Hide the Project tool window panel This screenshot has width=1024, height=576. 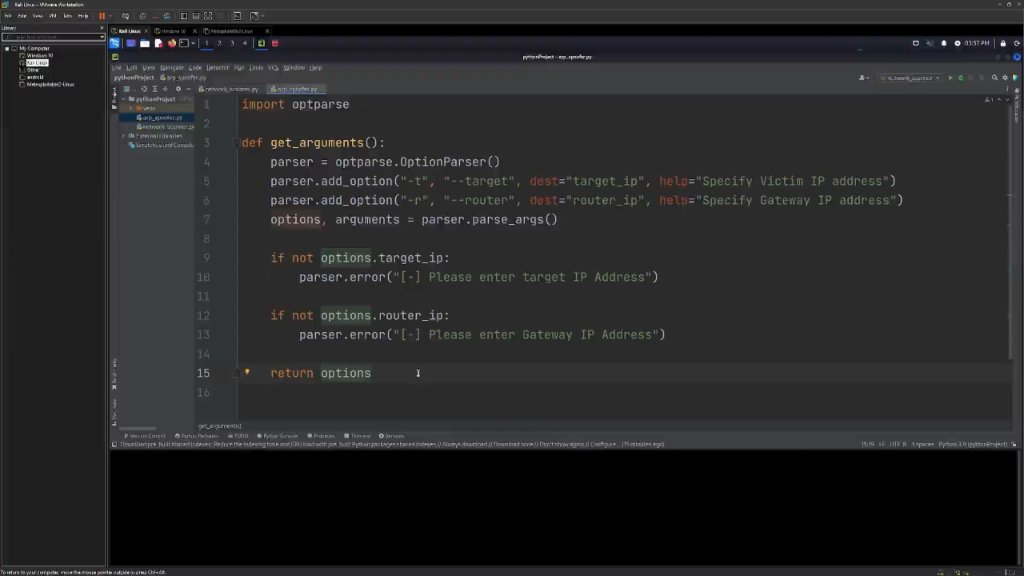click(188, 89)
